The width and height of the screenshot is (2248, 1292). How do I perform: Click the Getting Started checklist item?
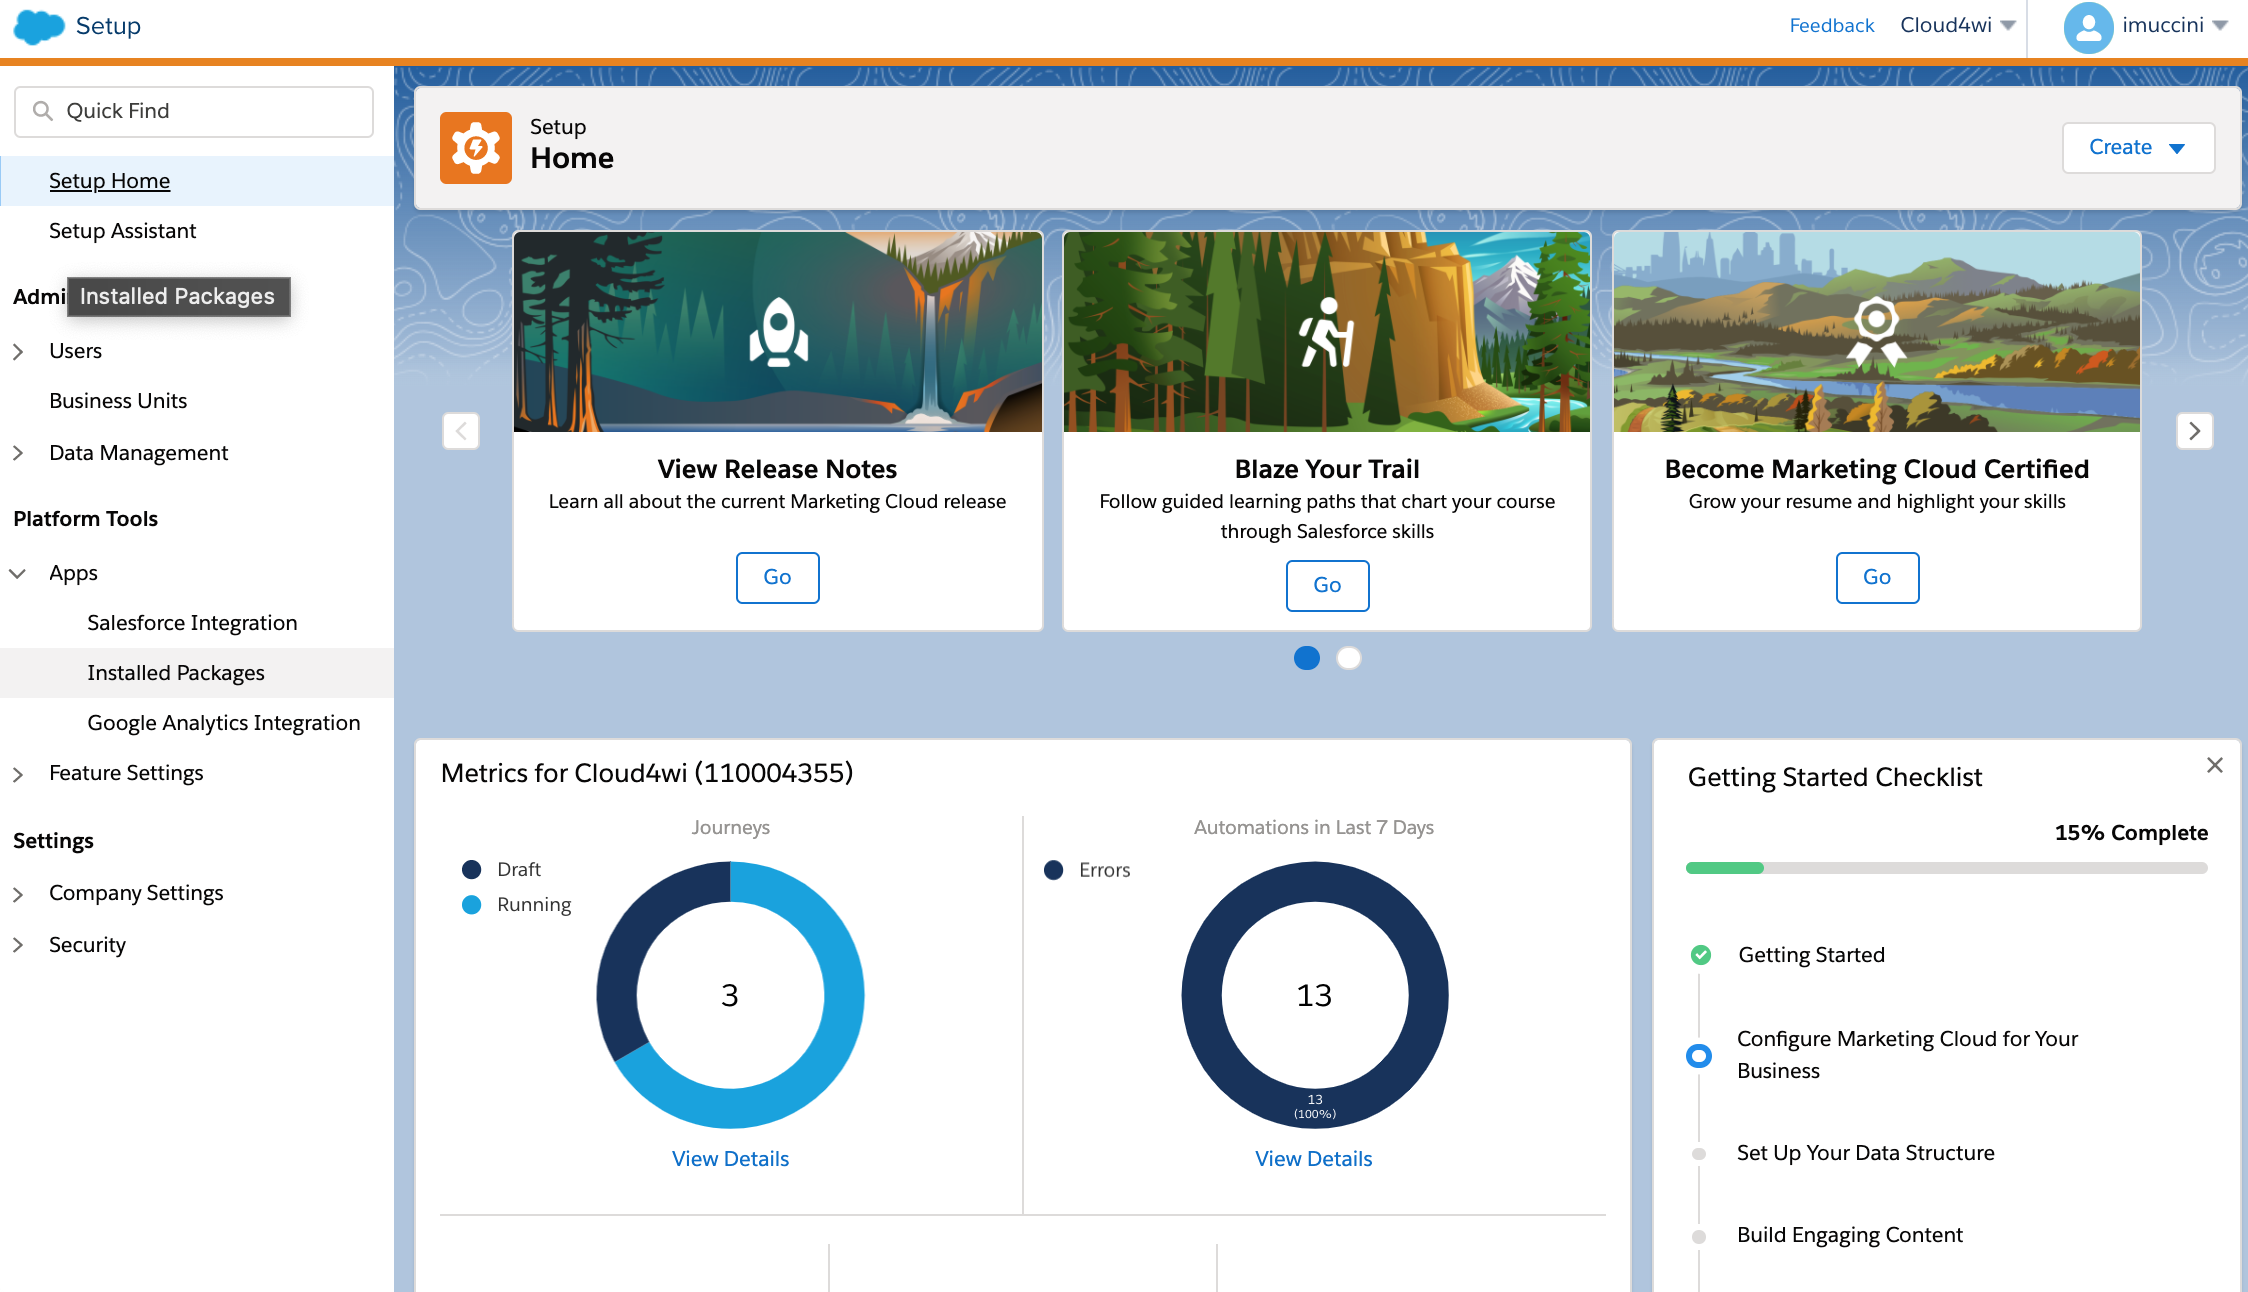pyautogui.click(x=1811, y=955)
